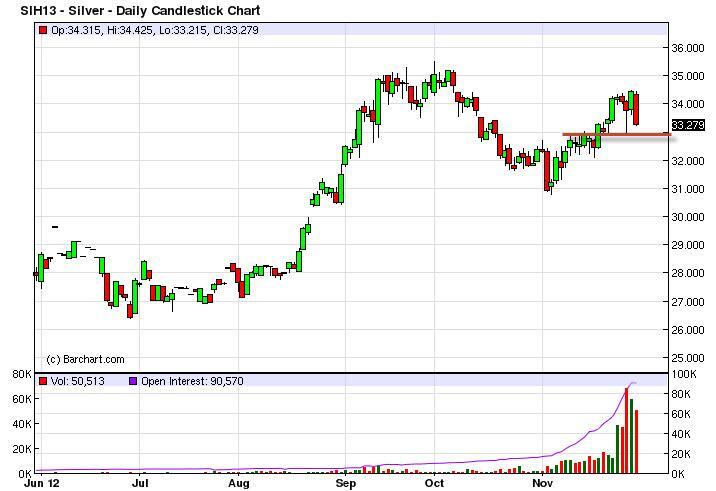The height and width of the screenshot is (491, 716).
Task: Select the Oct label on time axis
Action: (435, 483)
